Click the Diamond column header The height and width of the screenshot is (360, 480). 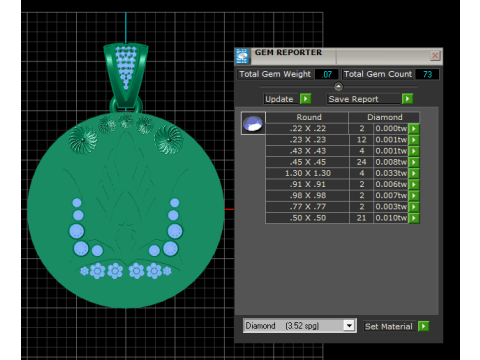tap(384, 117)
